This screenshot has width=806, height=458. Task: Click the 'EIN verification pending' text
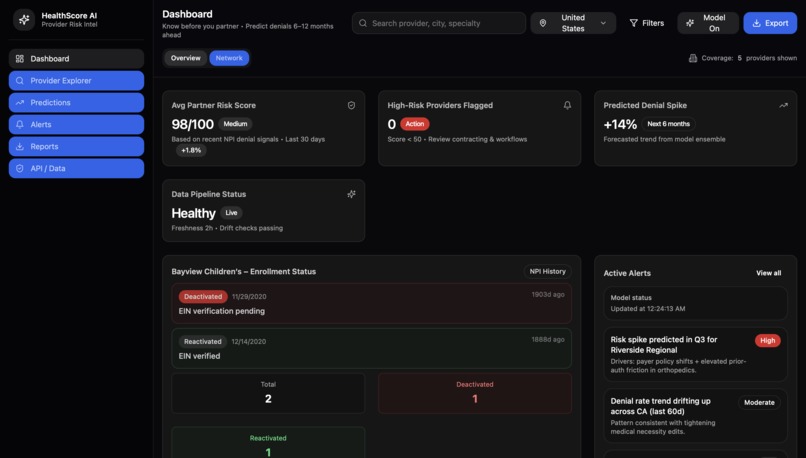click(x=222, y=311)
